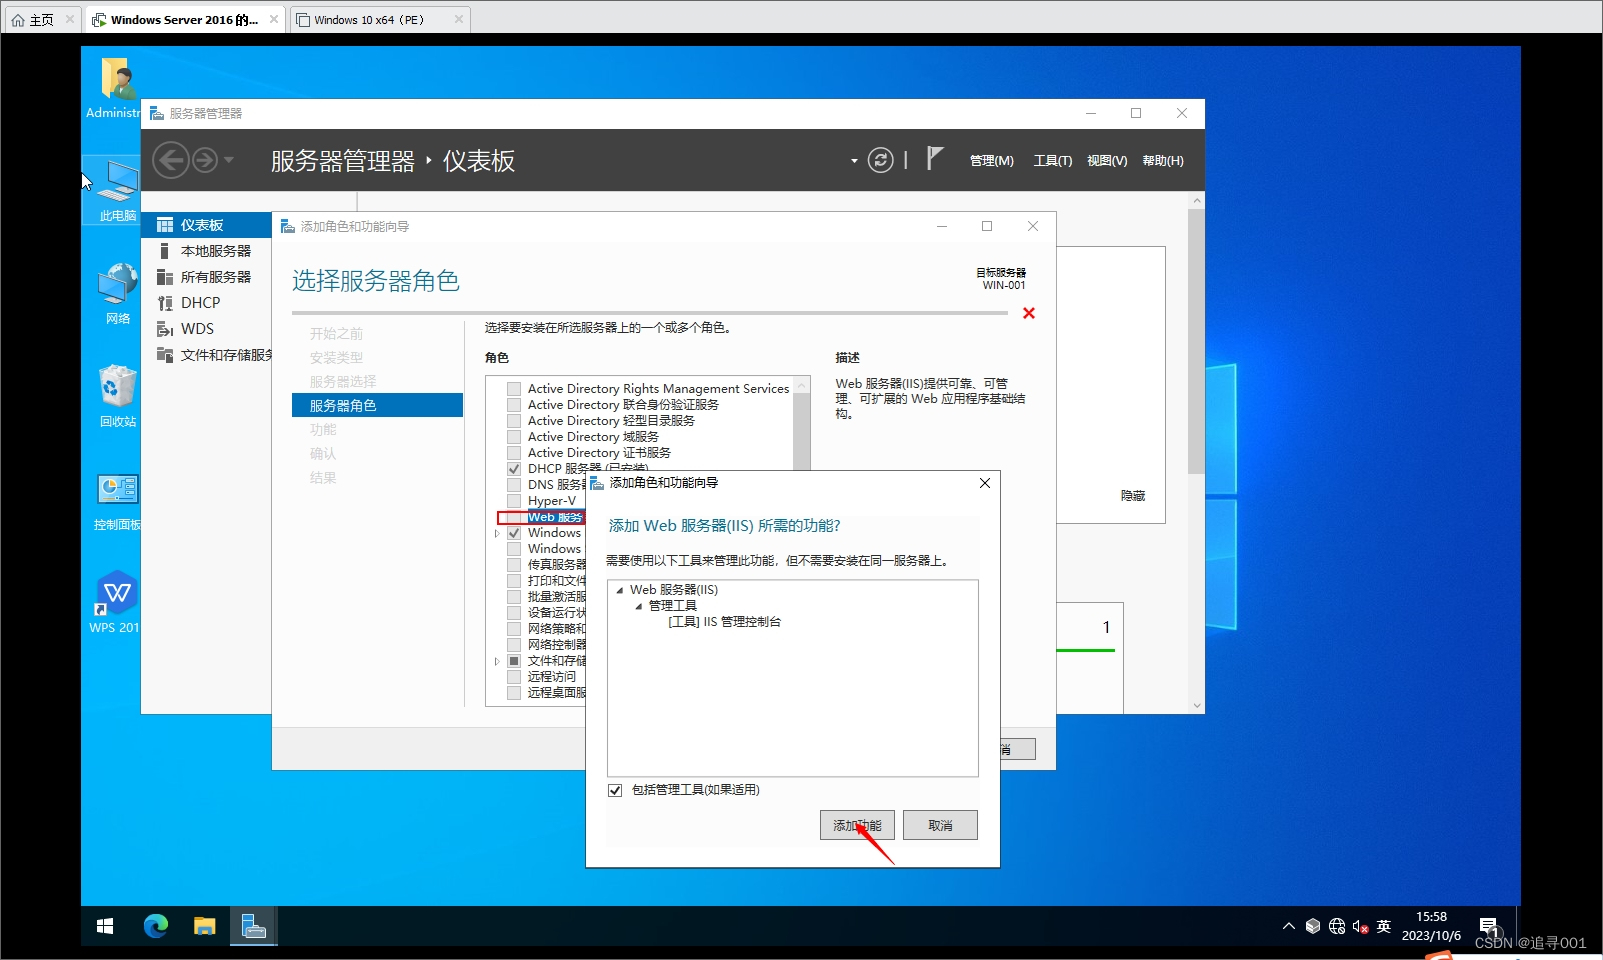Image resolution: width=1603 pixels, height=960 pixels.
Task: Open File Explorer from taskbar
Action: (x=205, y=926)
